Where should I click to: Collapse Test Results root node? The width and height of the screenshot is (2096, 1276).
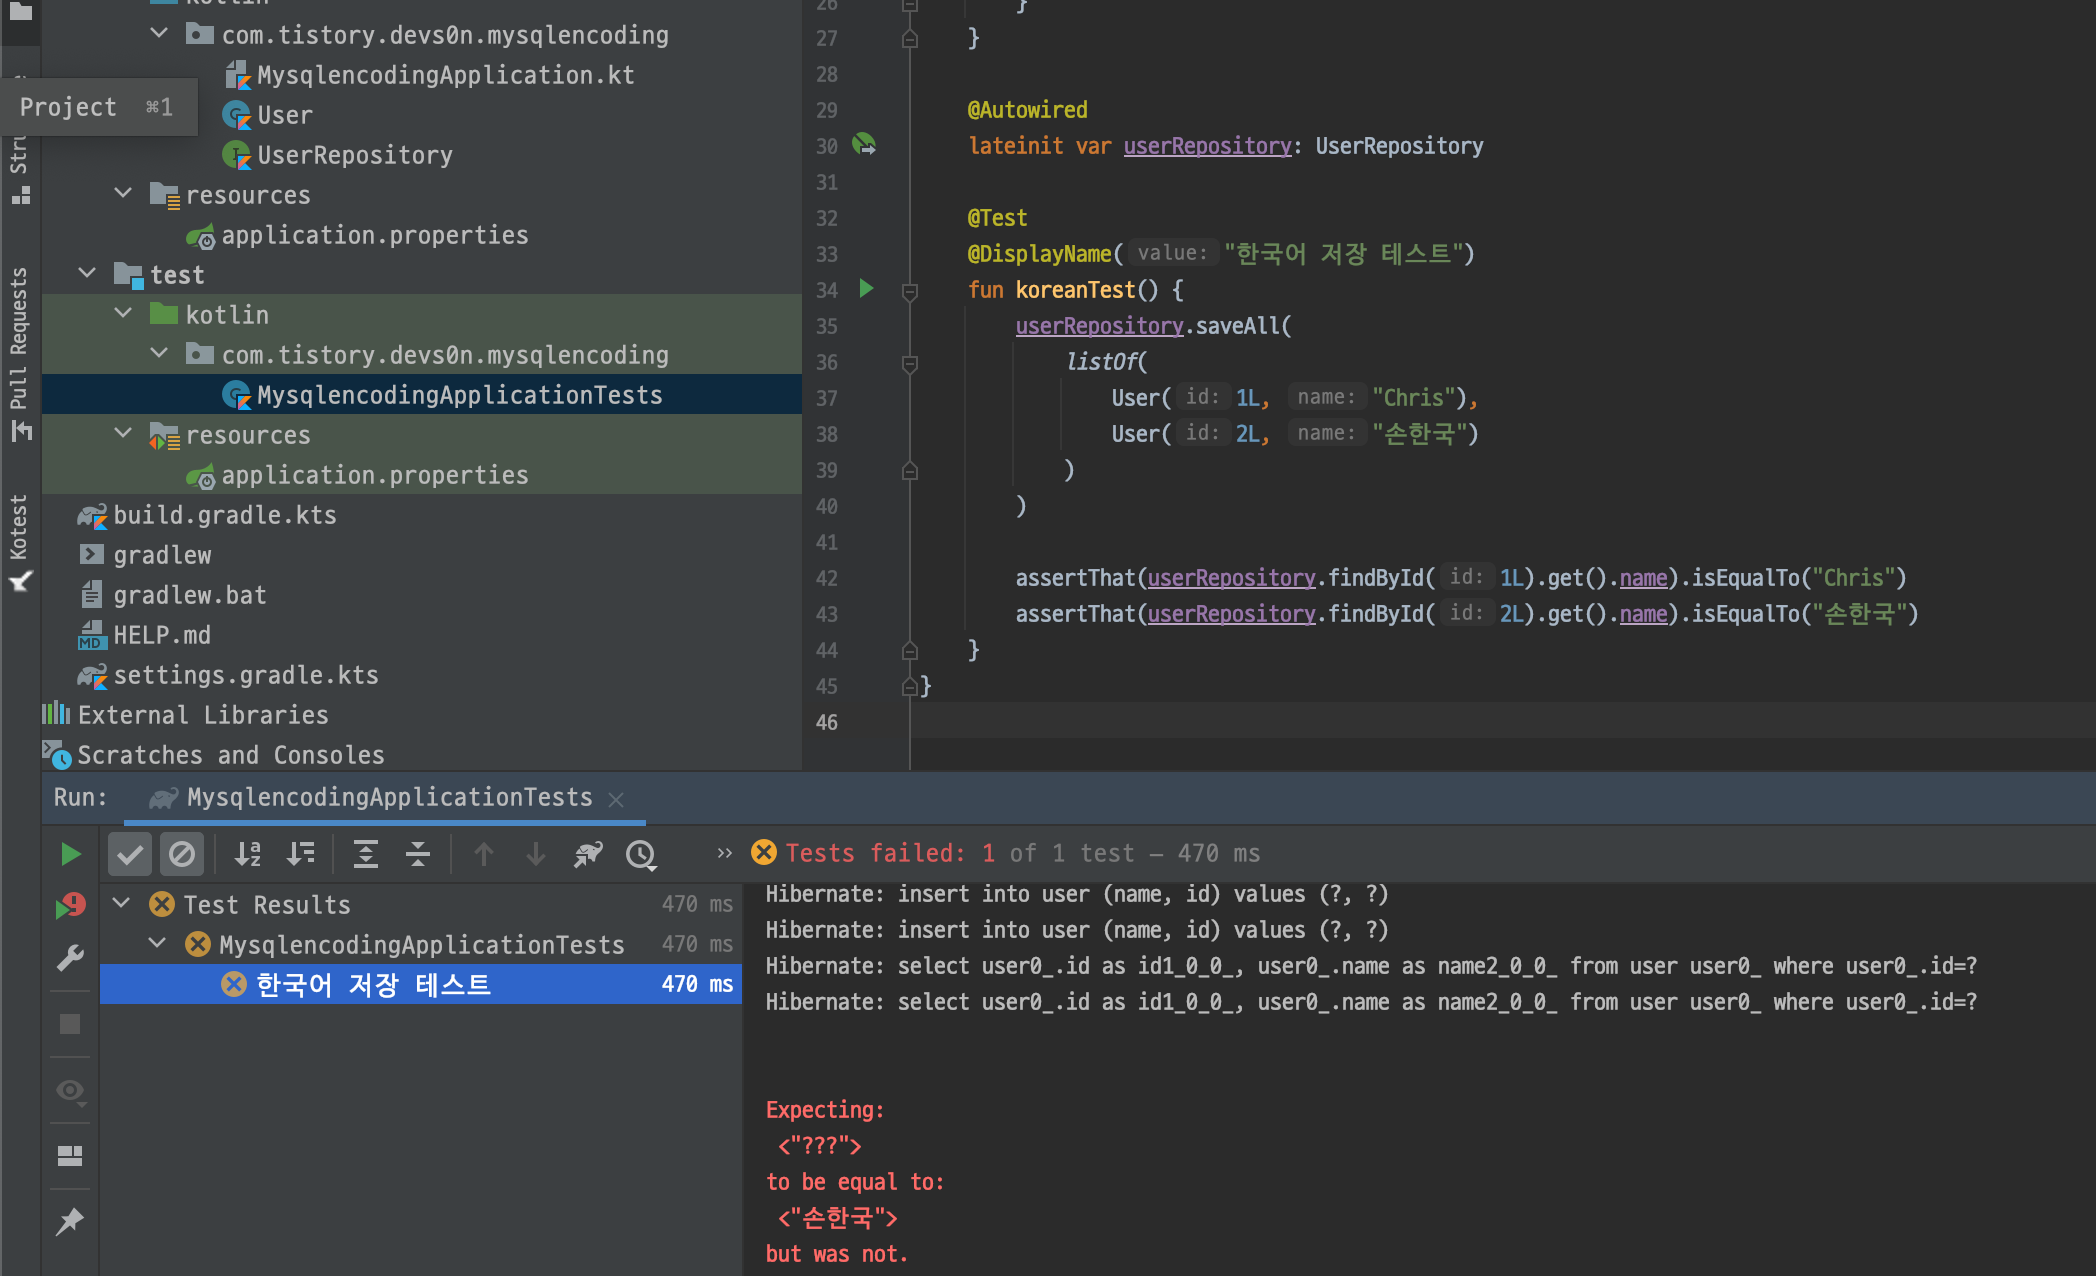[x=122, y=903]
